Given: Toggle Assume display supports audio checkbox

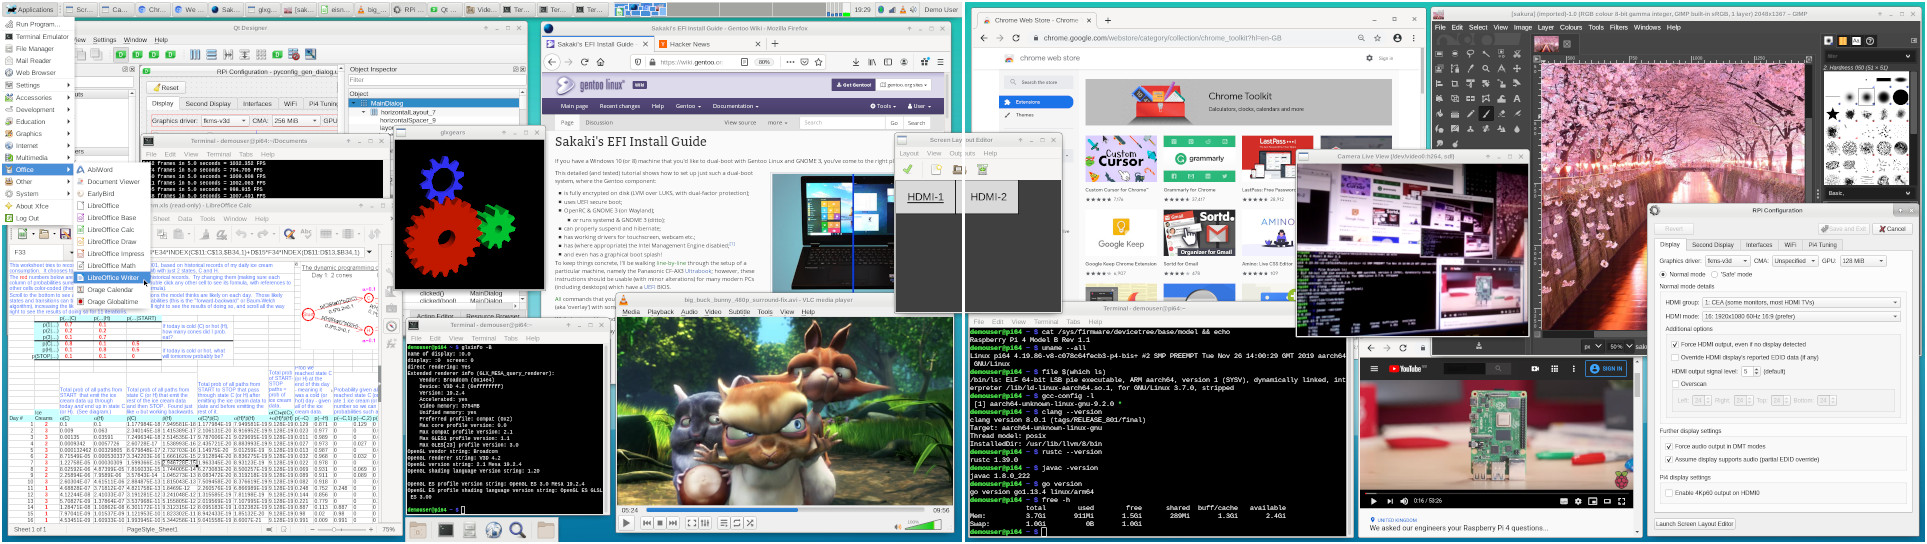Looking at the screenshot, I should click(x=1669, y=459).
